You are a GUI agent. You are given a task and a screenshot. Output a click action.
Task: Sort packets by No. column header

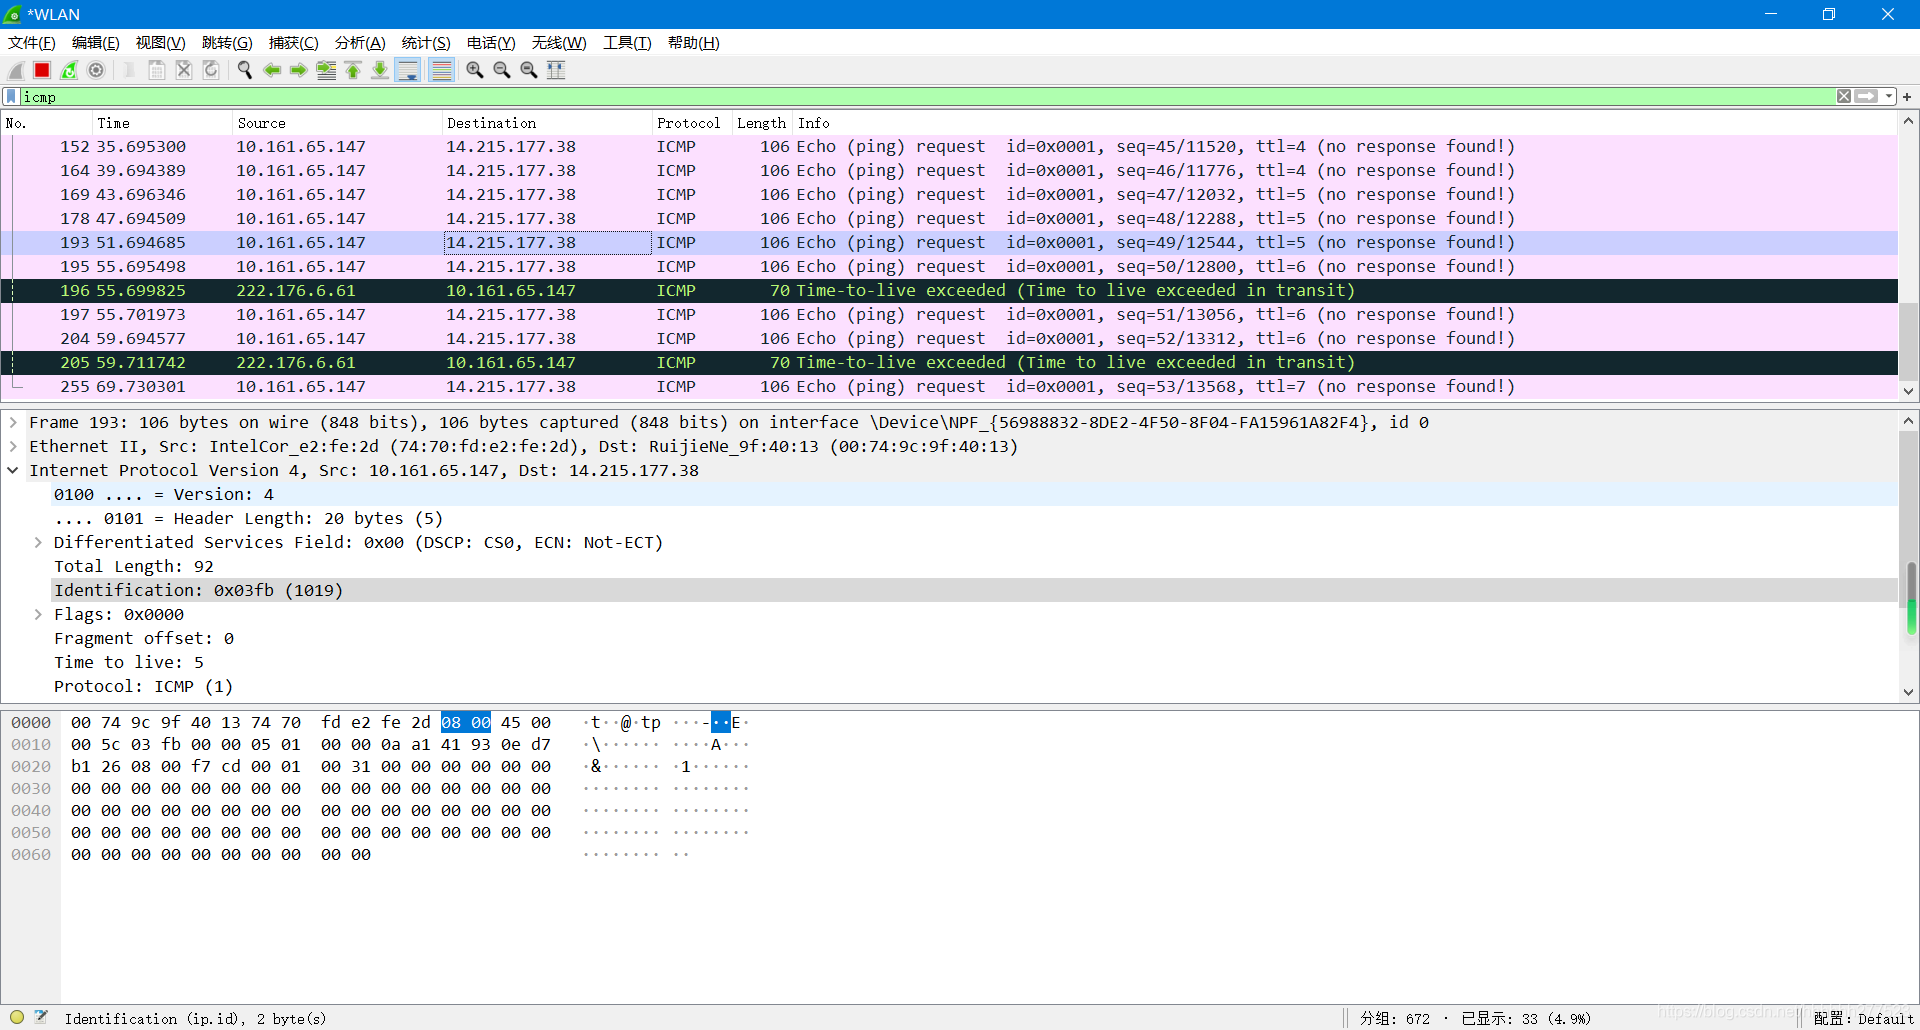[46, 123]
